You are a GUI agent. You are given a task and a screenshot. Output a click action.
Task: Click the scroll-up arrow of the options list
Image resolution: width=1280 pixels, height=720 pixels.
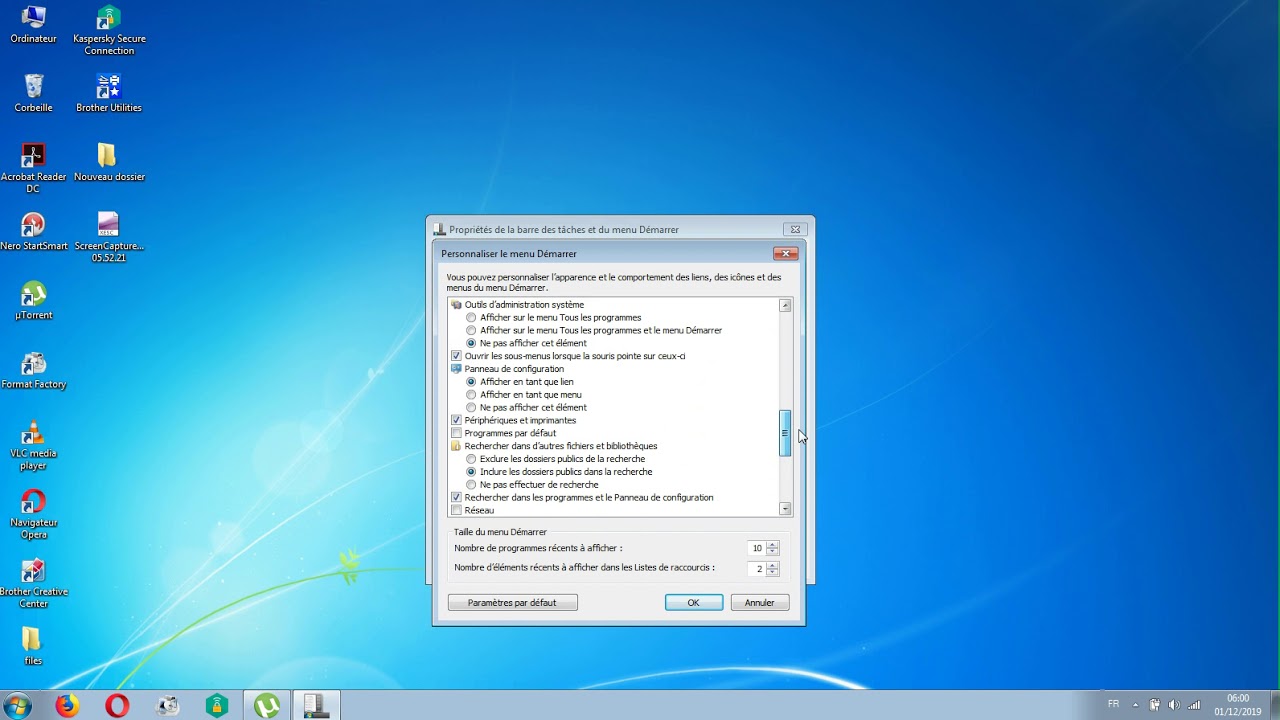pyautogui.click(x=785, y=305)
